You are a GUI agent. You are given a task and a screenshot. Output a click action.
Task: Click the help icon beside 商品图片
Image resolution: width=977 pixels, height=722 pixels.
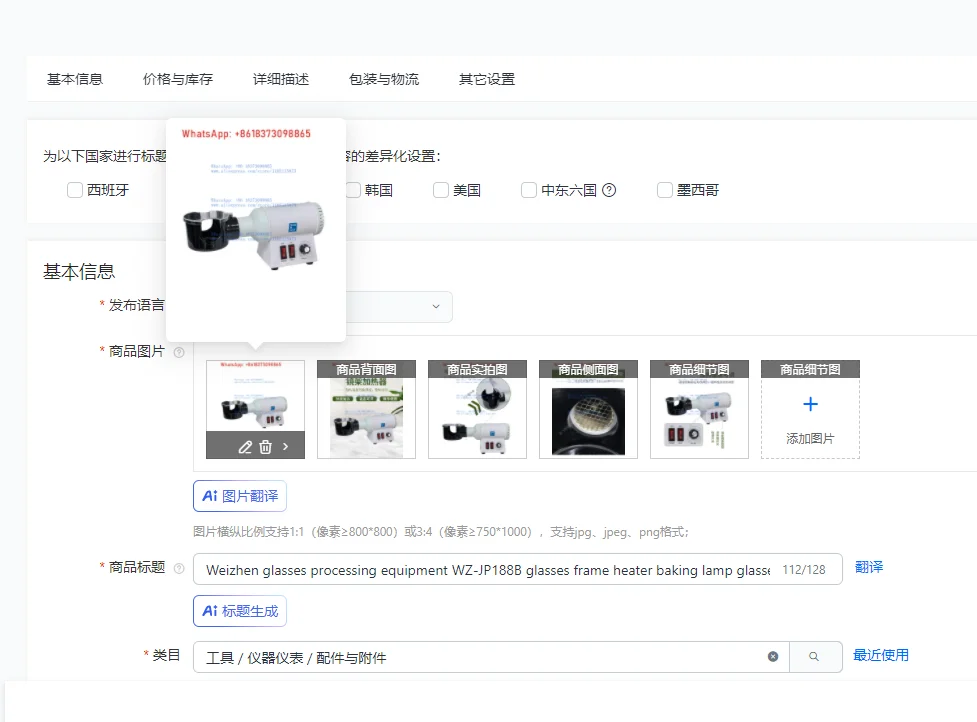179,352
